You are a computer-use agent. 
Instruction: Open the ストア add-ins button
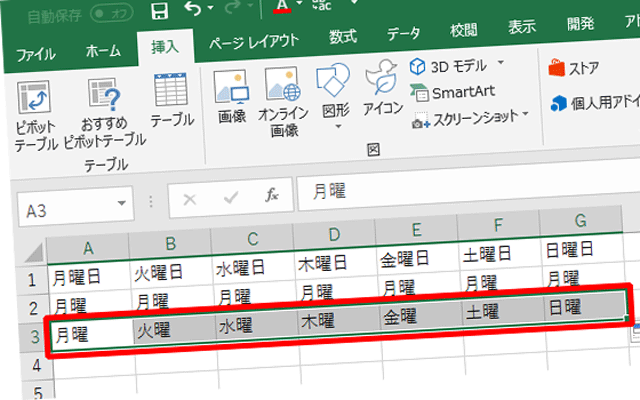click(574, 68)
